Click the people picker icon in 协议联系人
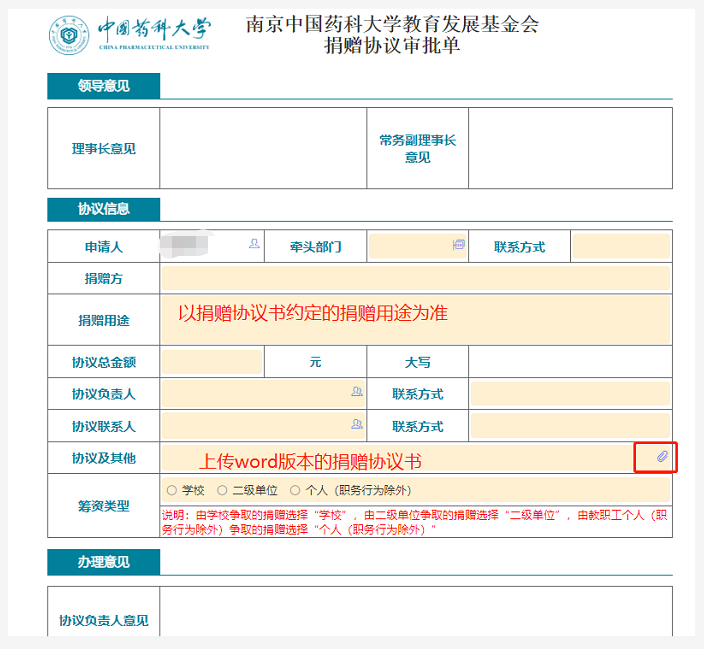 pos(357,425)
